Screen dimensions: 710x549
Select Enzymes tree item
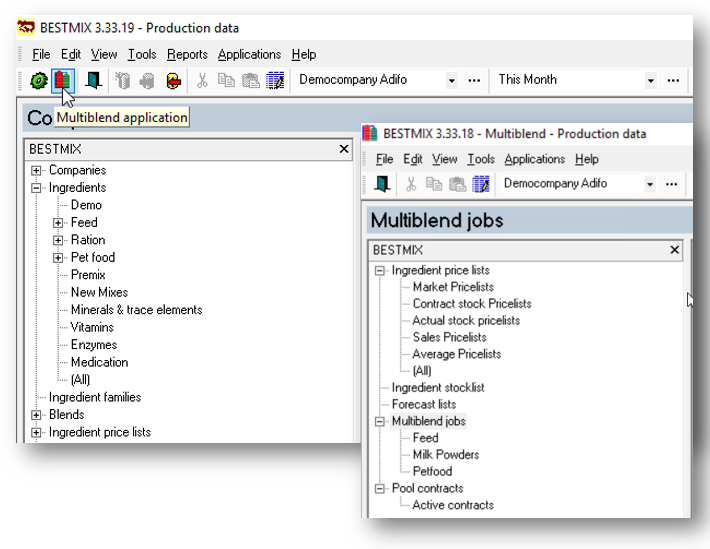(94, 345)
